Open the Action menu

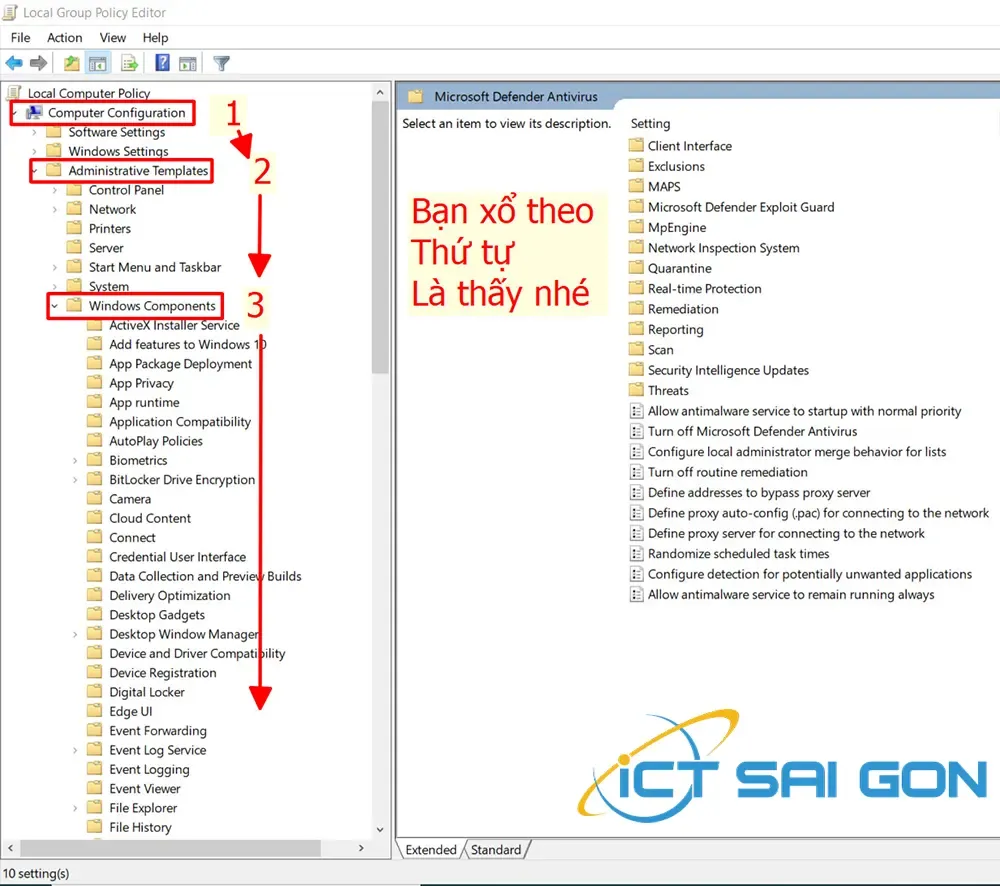point(64,37)
